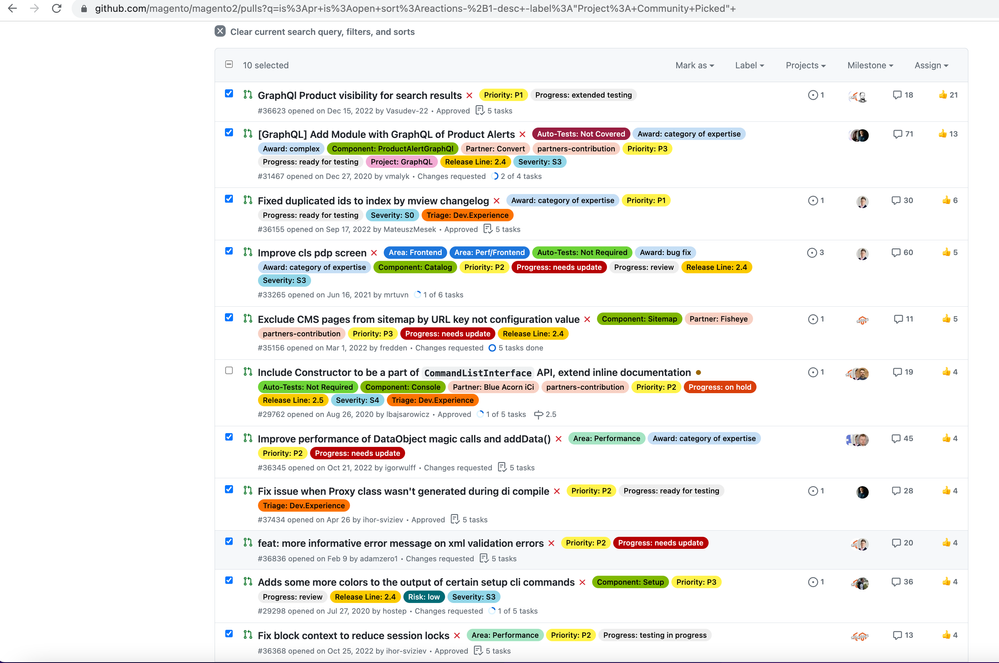This screenshot has height=663, width=999.
Task: Click thumbs-up icon on Add Module GraphQL PR
Action: pyautogui.click(x=942, y=134)
